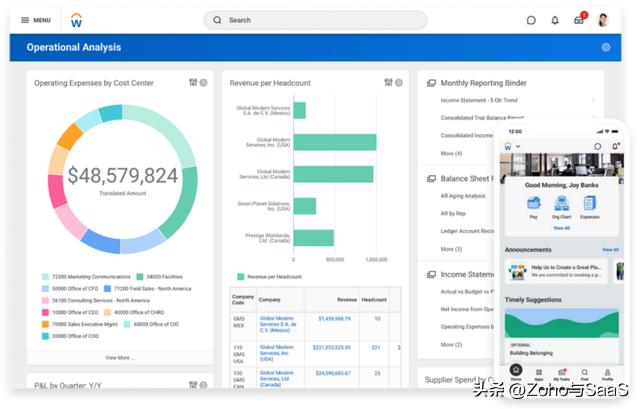
Task: Click Revenue per Headcount filter icon
Action: pyautogui.click(x=388, y=83)
